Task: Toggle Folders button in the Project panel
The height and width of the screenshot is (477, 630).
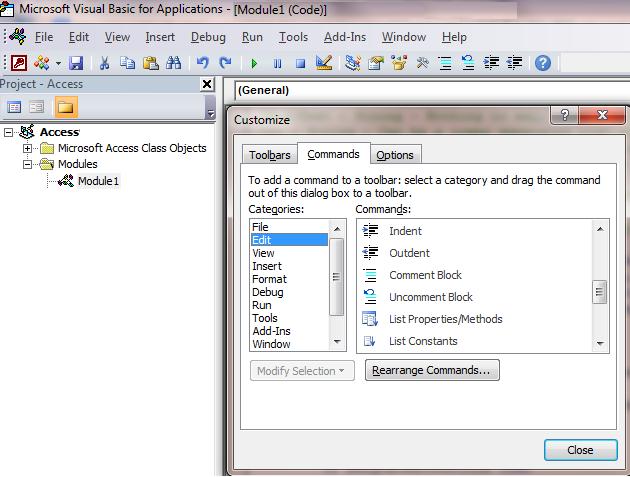Action: tap(66, 107)
